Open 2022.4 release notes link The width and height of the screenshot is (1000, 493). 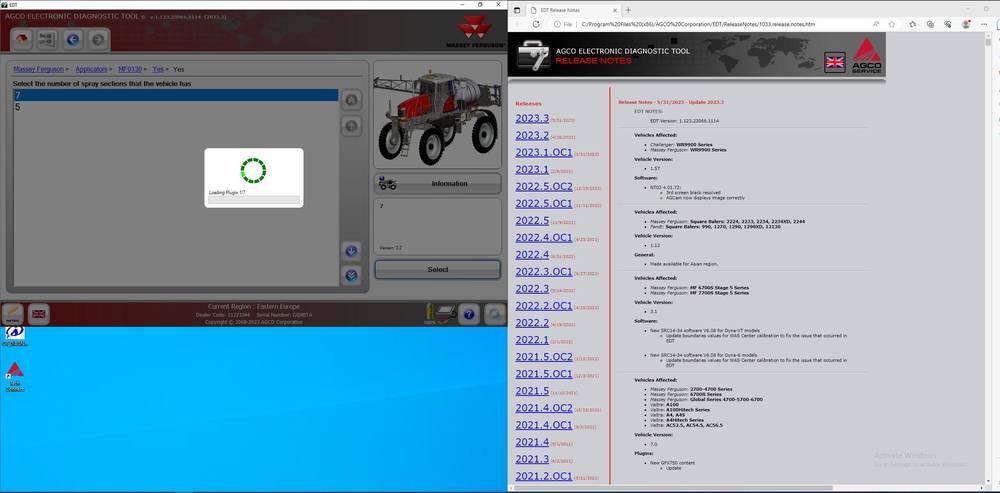[x=532, y=254]
